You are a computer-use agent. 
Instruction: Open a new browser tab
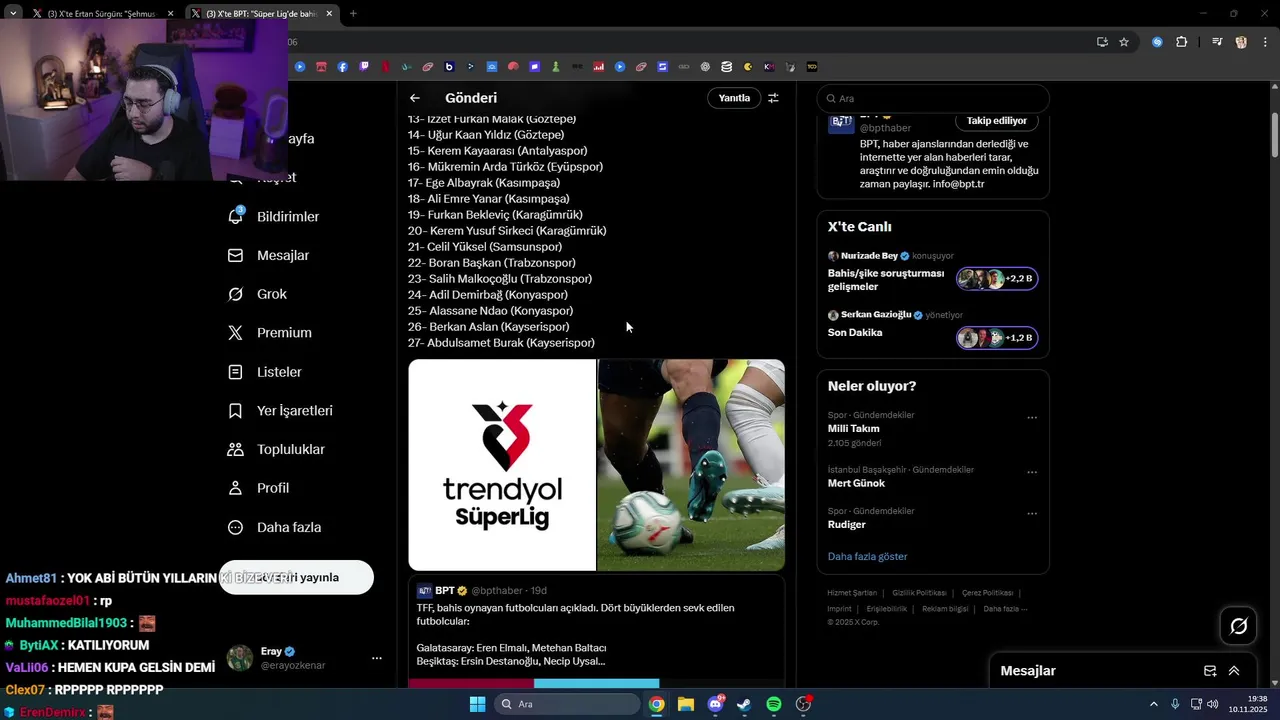(353, 14)
